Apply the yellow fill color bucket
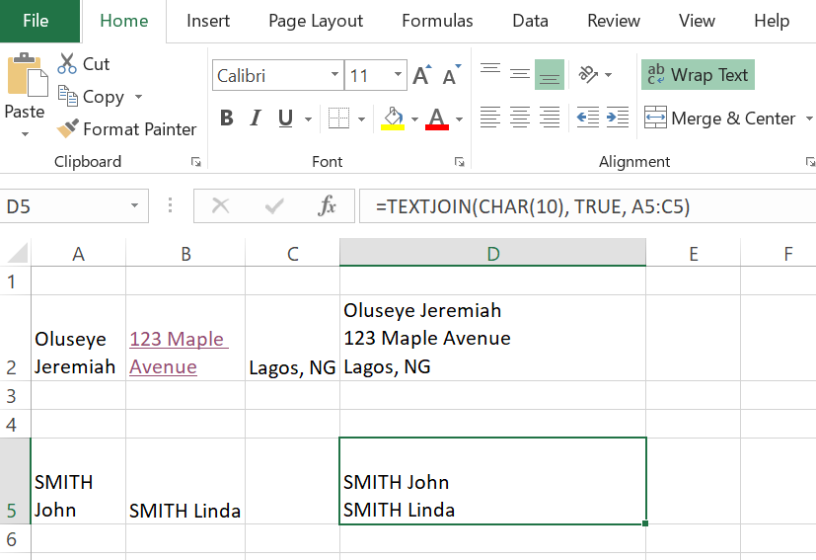 tap(393, 119)
